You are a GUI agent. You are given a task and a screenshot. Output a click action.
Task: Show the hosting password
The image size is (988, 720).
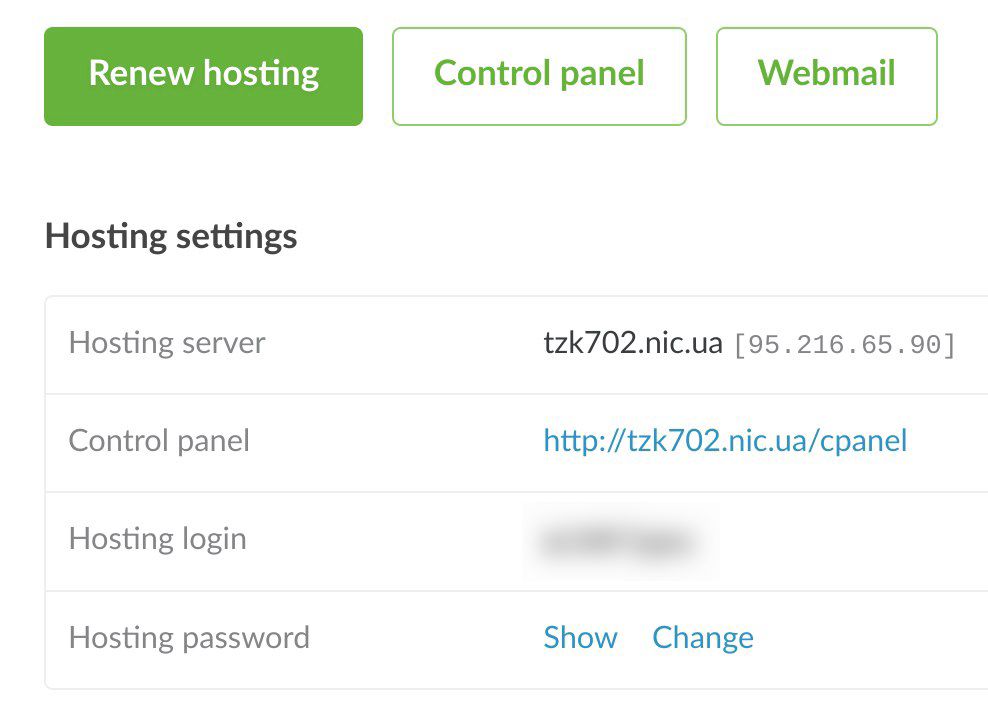click(580, 637)
